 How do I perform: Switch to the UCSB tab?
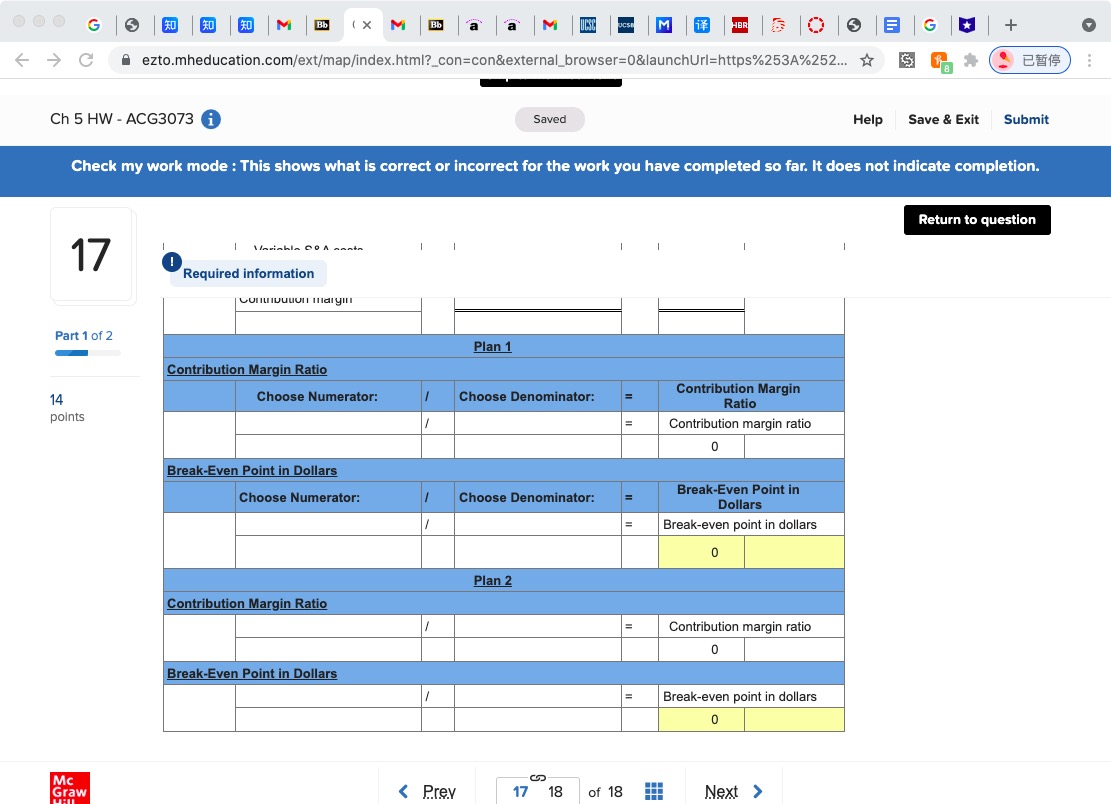point(626,26)
